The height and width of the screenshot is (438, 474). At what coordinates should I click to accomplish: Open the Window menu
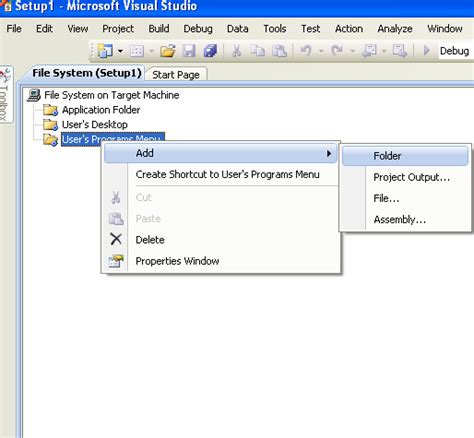point(445,29)
